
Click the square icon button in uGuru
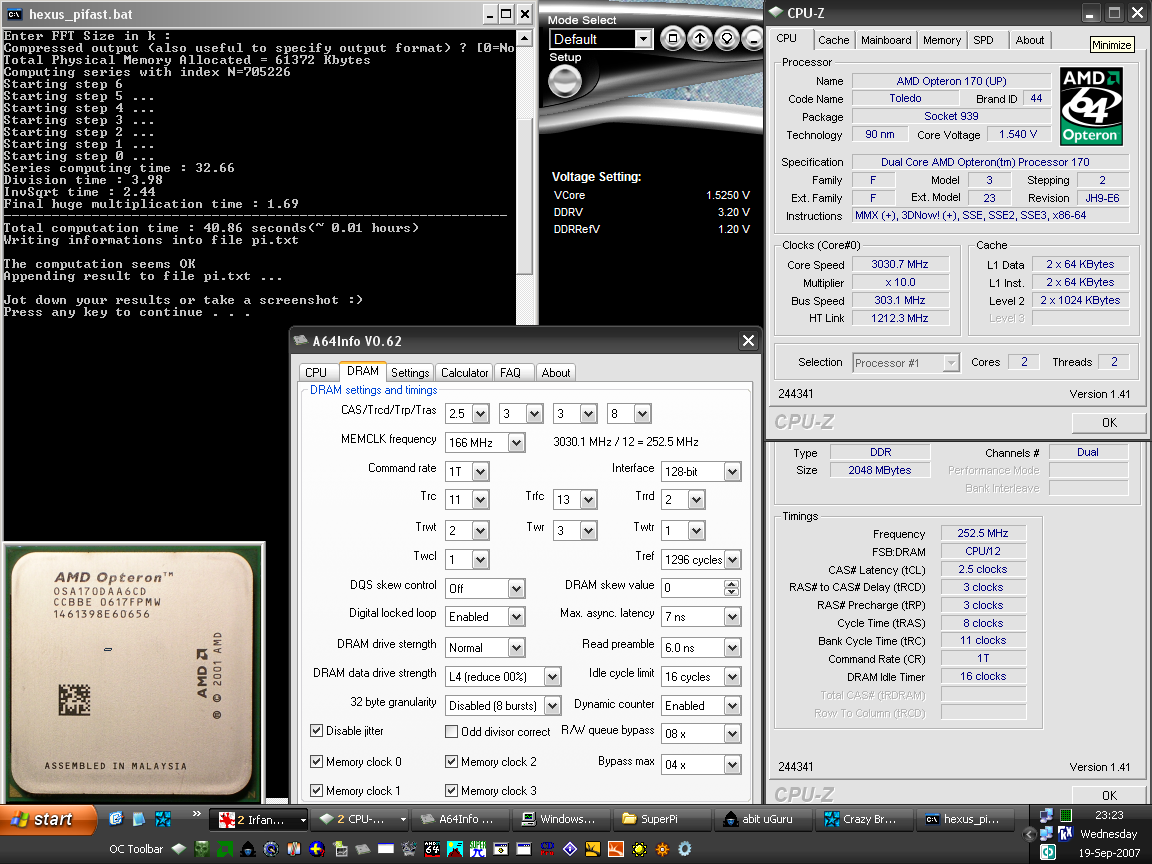click(x=672, y=38)
